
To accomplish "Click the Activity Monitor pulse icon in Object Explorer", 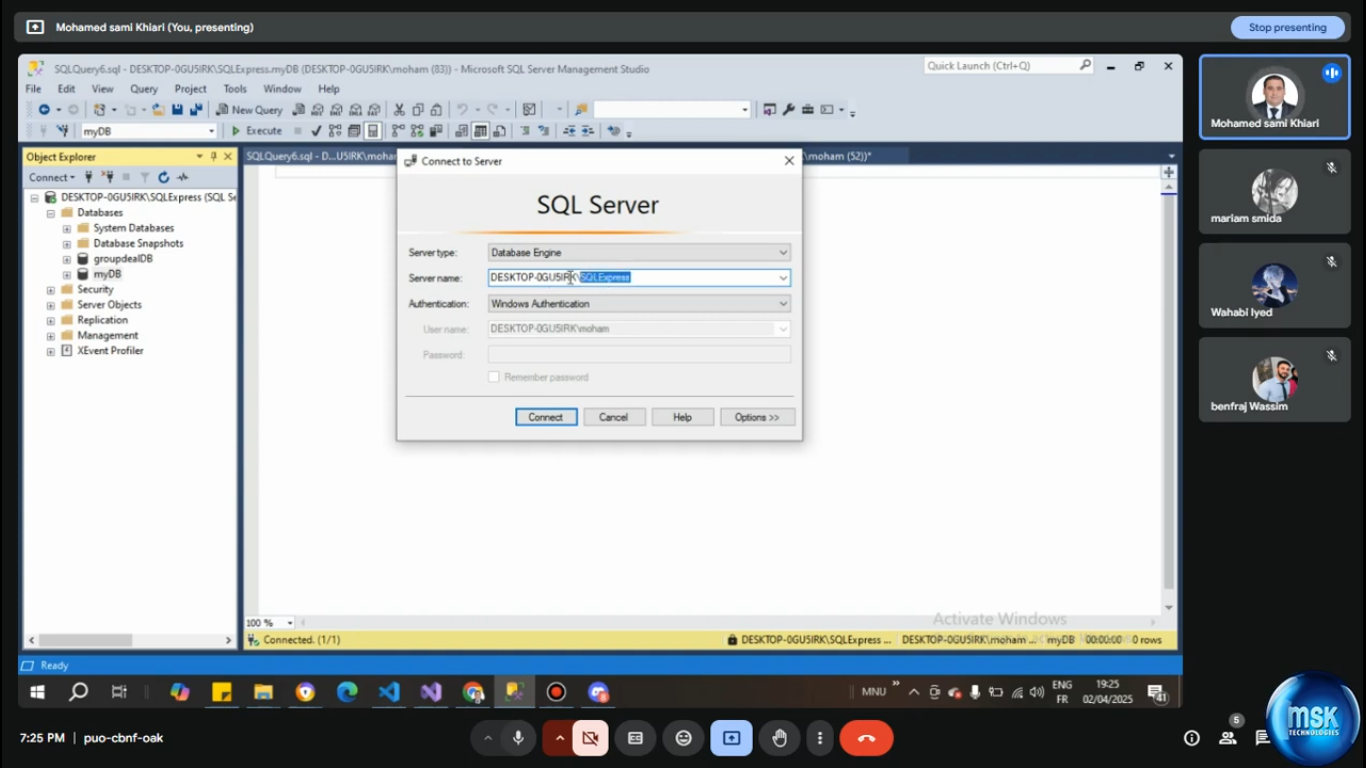I will click(x=183, y=178).
